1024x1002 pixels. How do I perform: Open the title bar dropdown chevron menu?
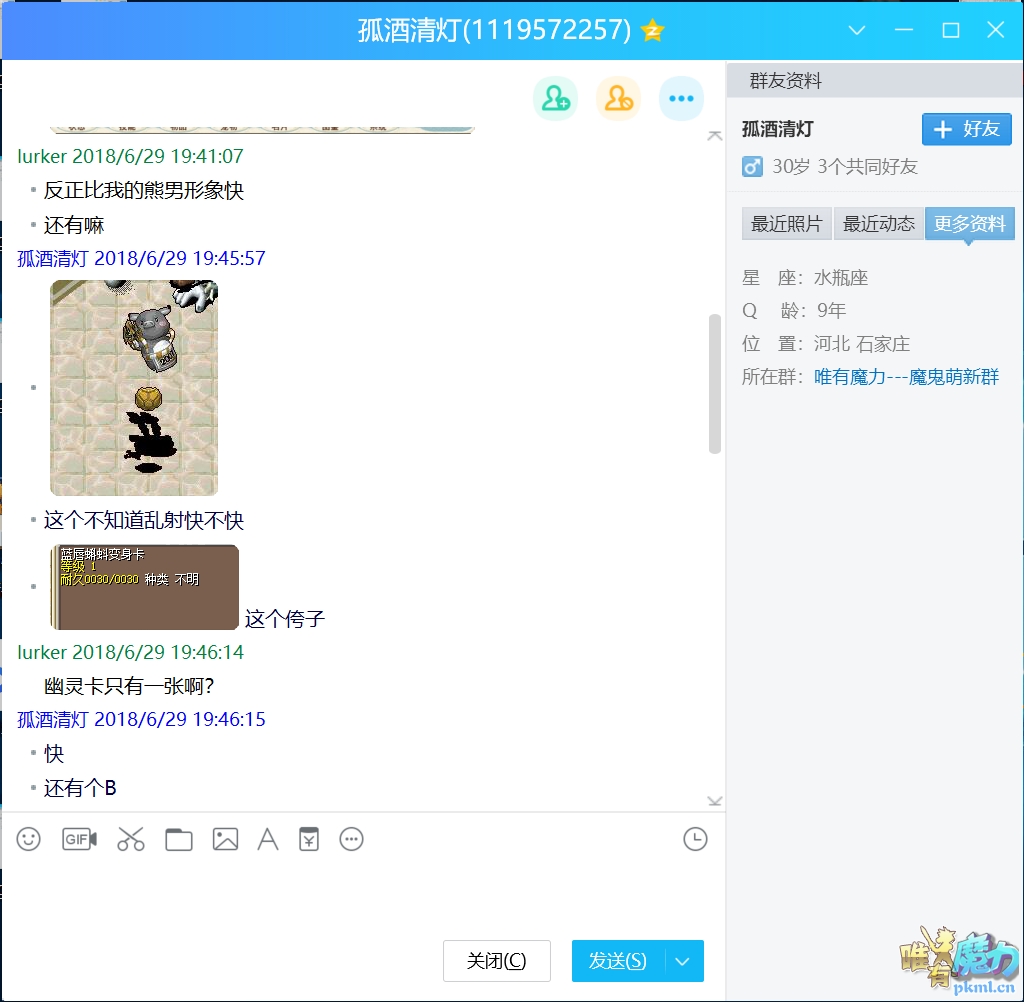(x=857, y=30)
